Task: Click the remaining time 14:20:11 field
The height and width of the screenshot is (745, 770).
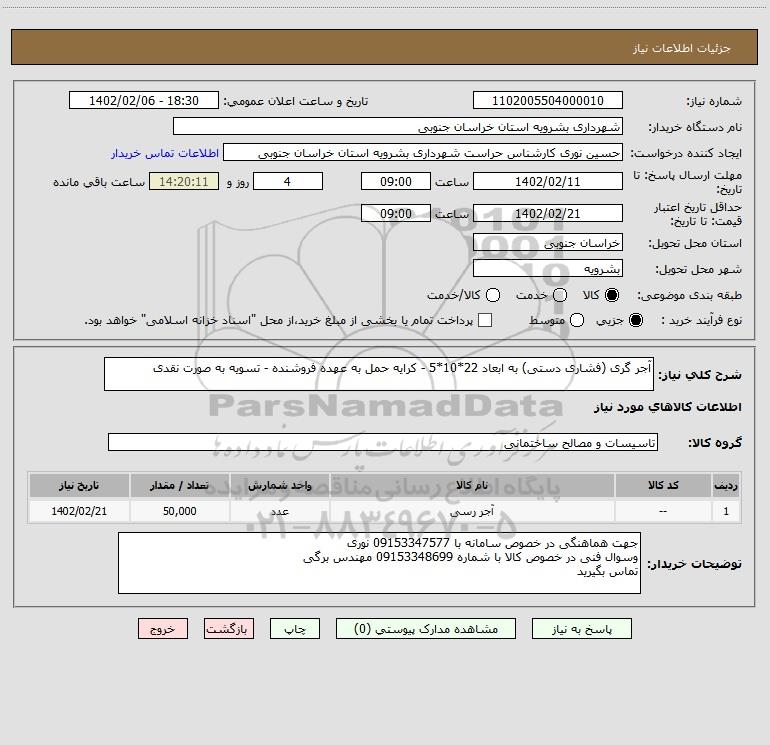Action: pyautogui.click(x=184, y=181)
